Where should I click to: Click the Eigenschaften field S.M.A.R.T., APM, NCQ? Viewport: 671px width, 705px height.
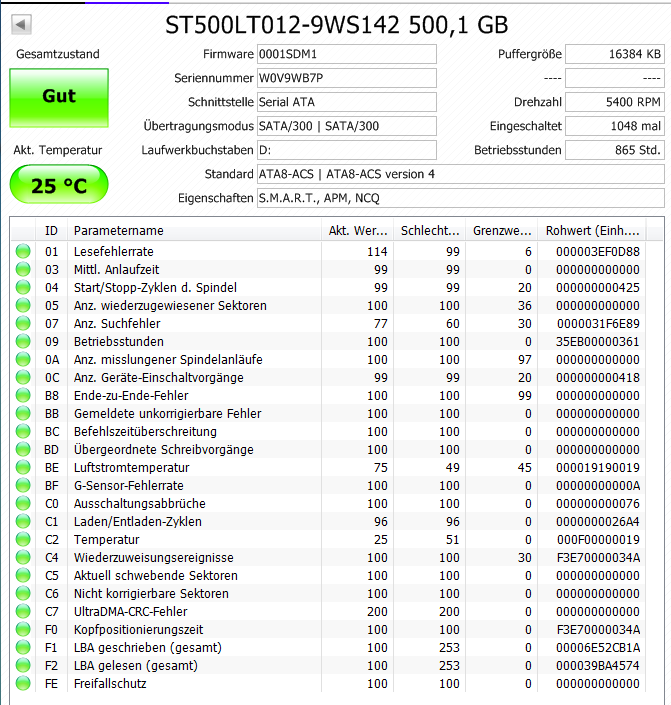[461, 198]
